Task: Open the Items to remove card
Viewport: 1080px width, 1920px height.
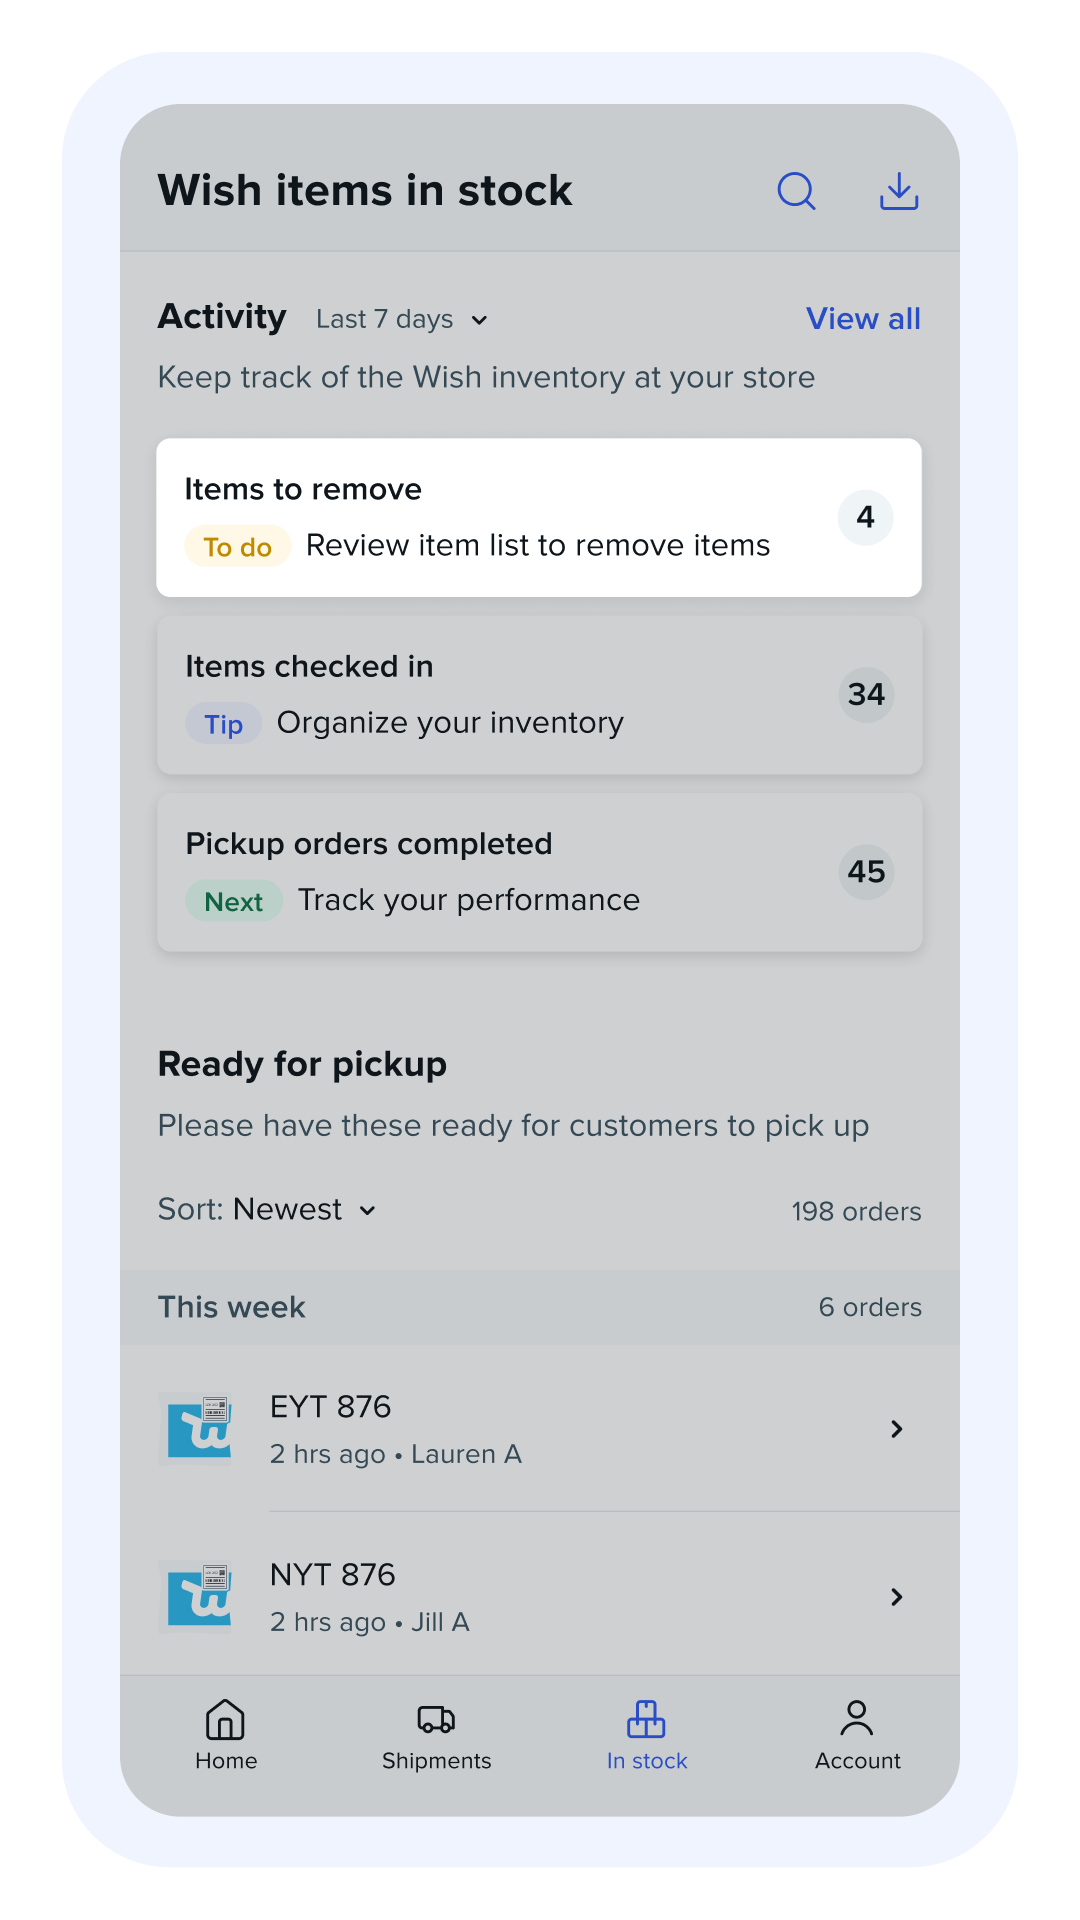Action: (x=539, y=517)
